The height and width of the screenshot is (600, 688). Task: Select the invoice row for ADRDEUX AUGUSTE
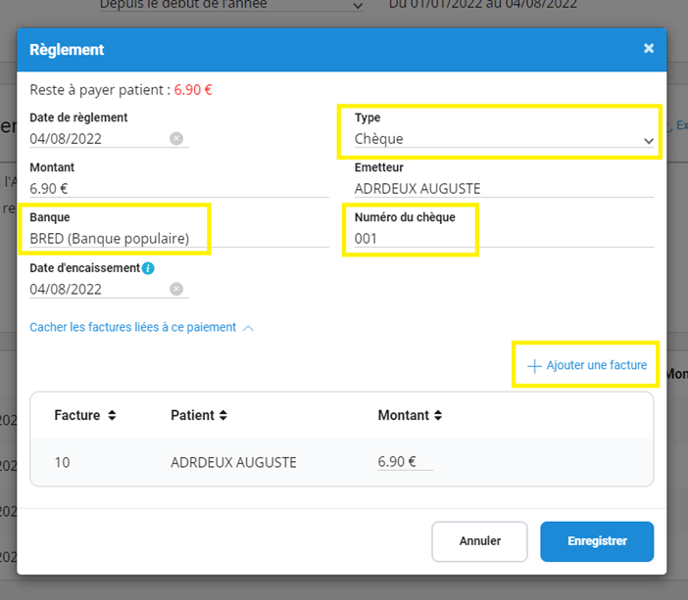coord(233,462)
